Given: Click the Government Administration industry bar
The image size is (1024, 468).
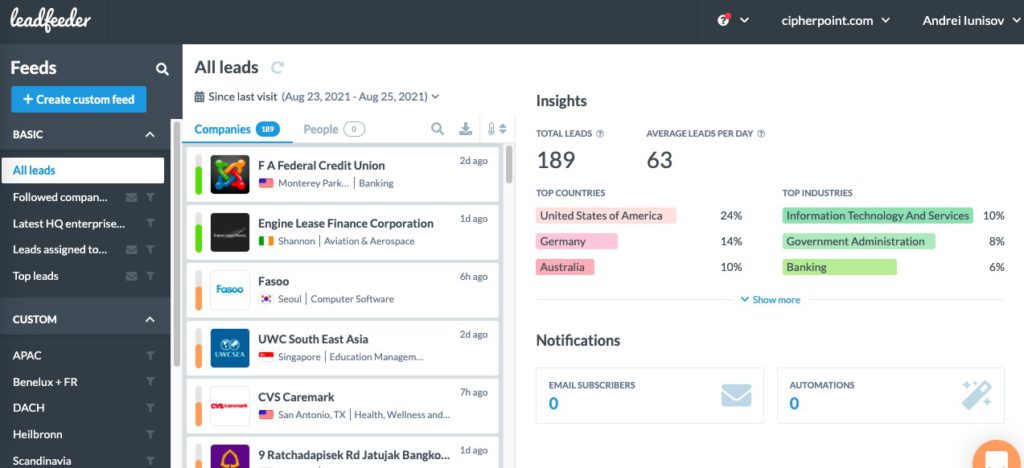Looking at the screenshot, I should pyautogui.click(x=859, y=242).
